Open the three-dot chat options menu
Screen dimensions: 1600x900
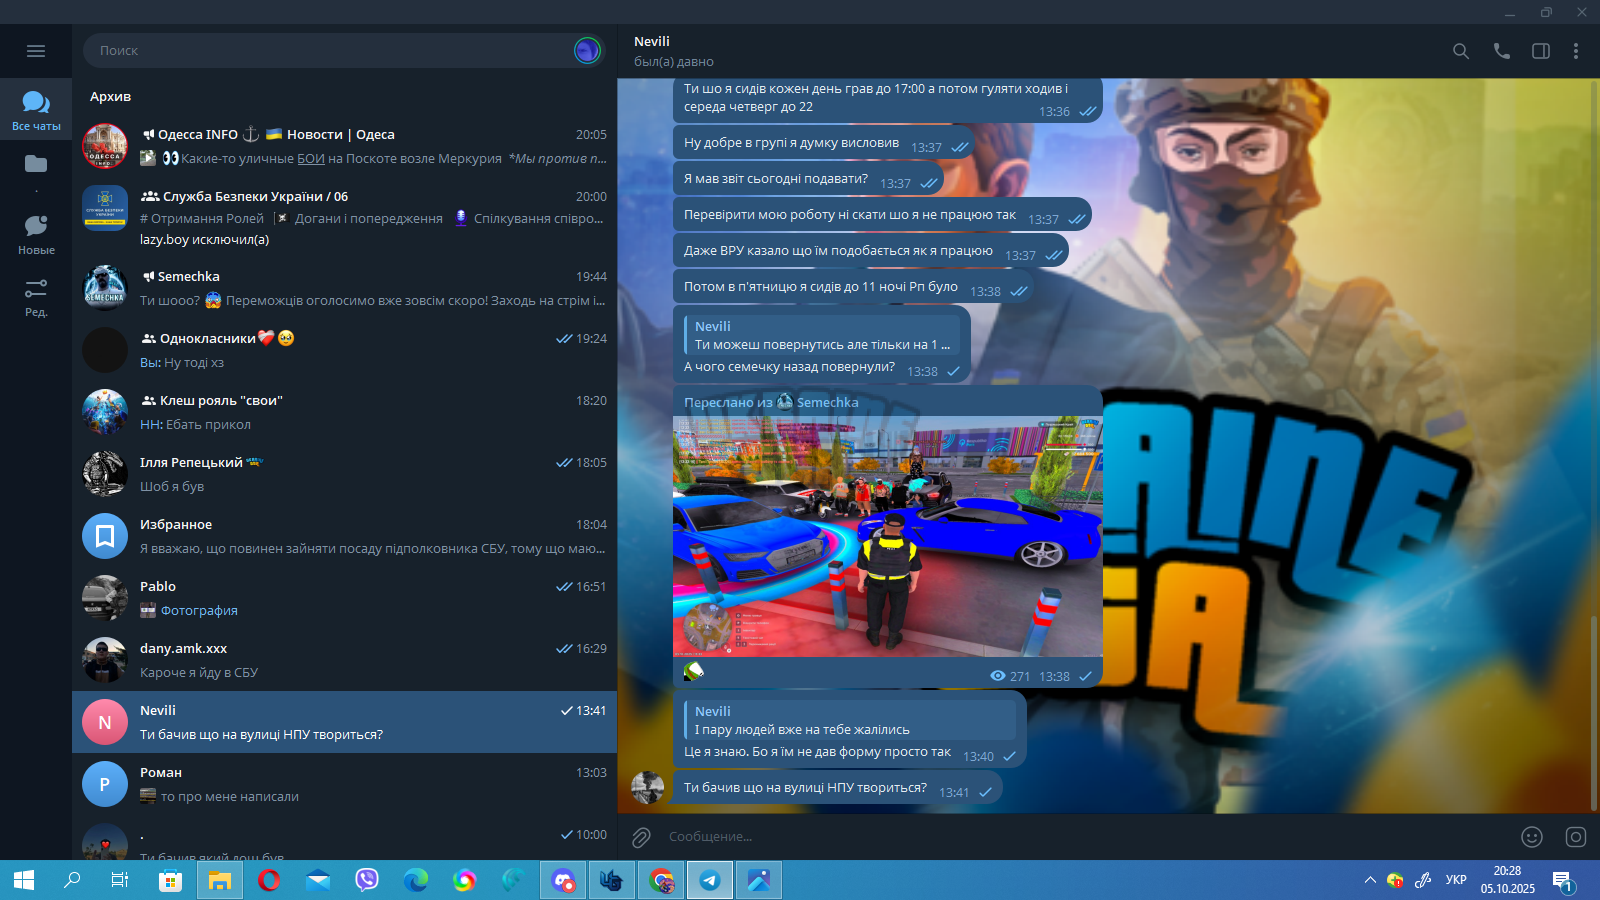(1576, 51)
